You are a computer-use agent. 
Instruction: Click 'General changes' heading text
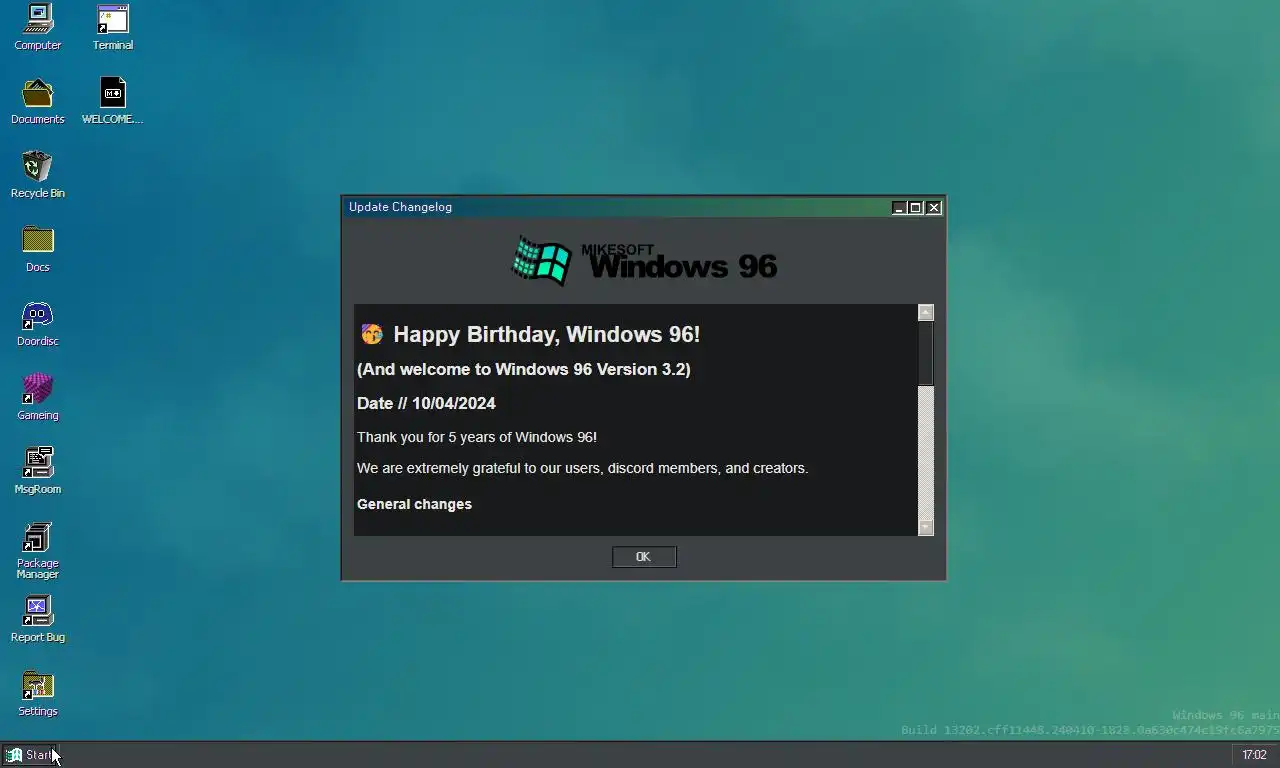coord(414,504)
